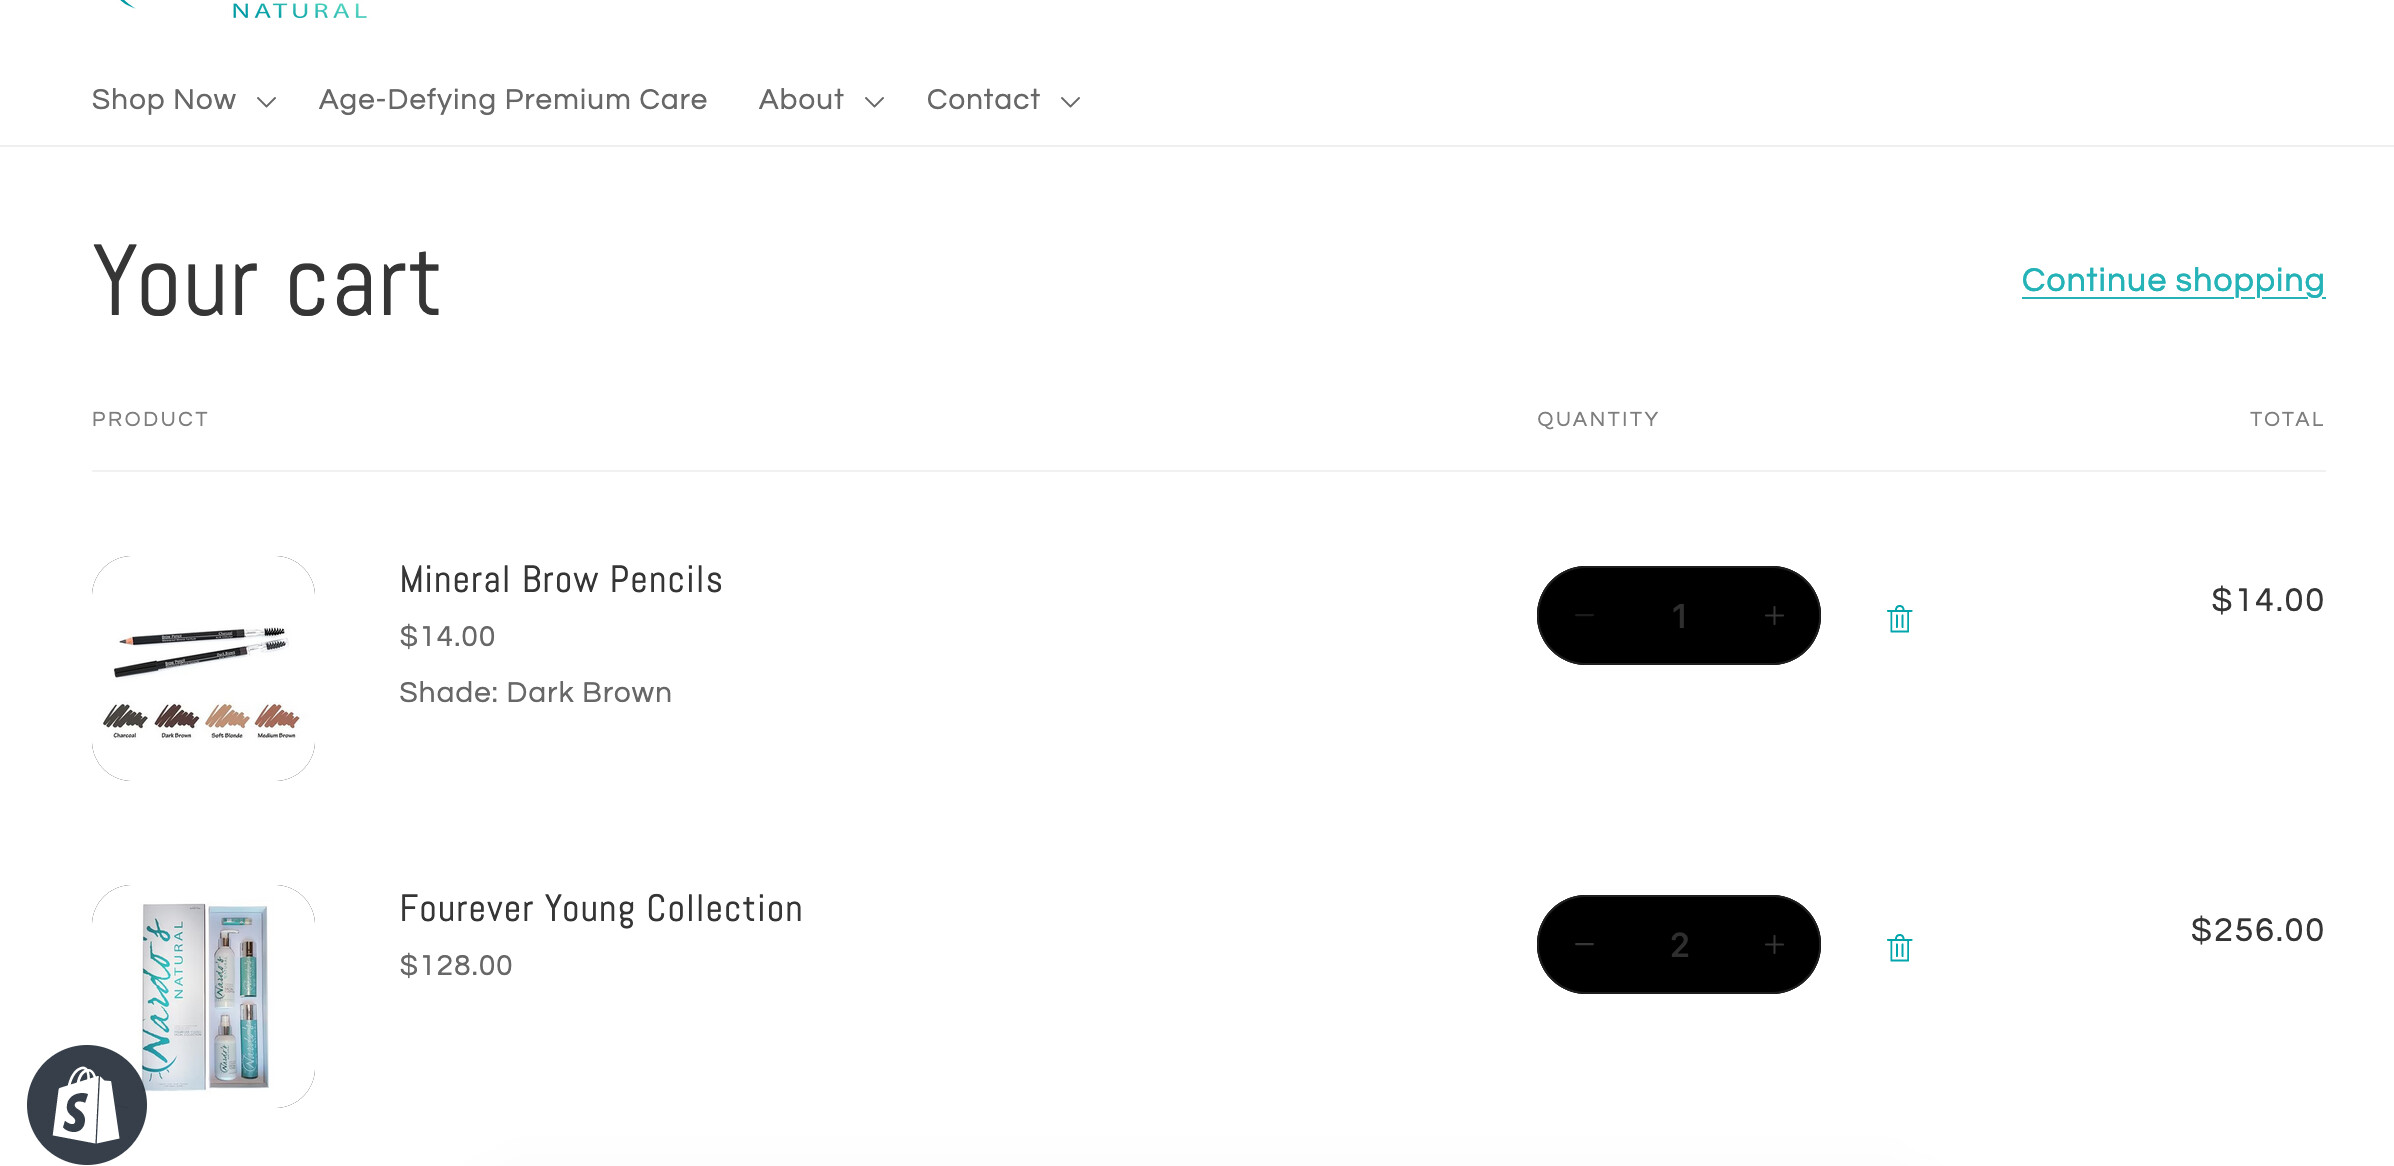The width and height of the screenshot is (2394, 1166).
Task: Expand the Contact dropdown menu
Action: tap(1003, 100)
